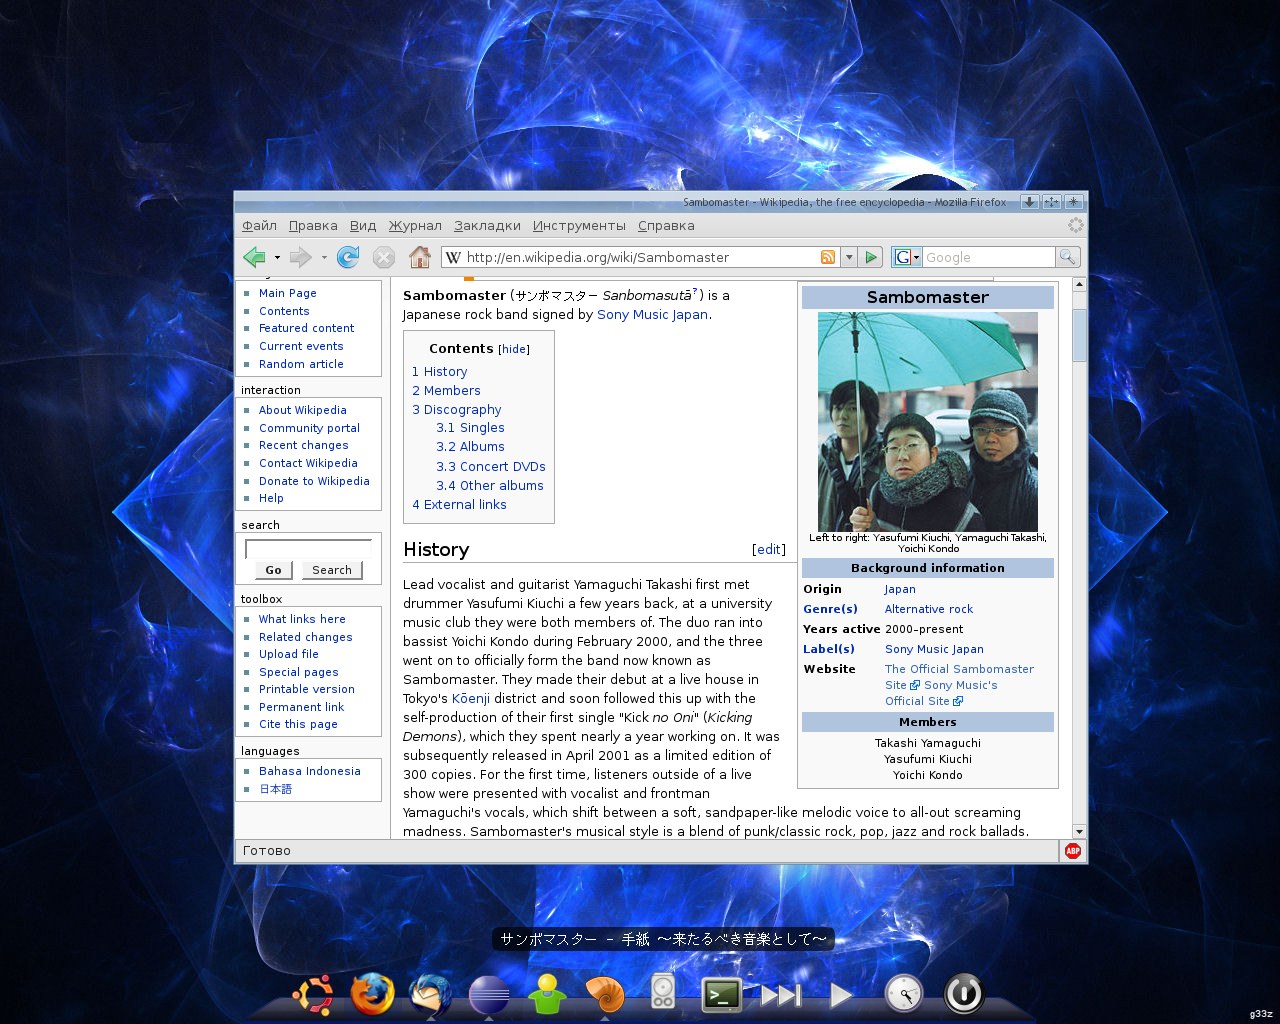Click the clock icon in the dock
The image size is (1280, 1024).
(x=904, y=994)
